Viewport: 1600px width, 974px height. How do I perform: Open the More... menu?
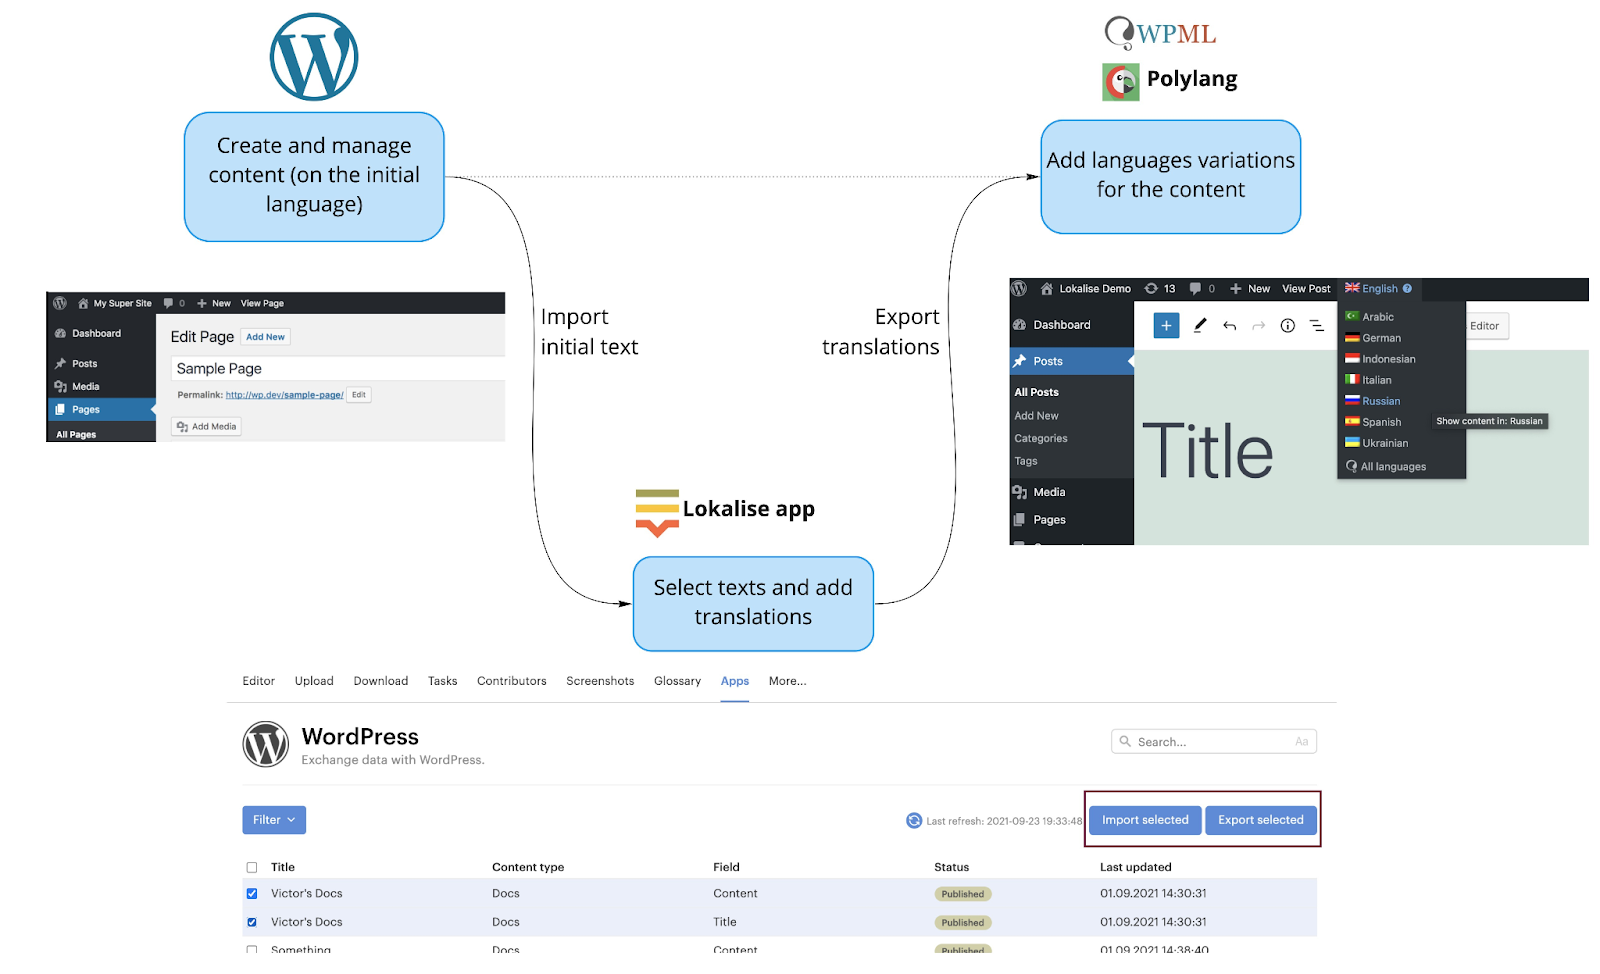point(788,681)
